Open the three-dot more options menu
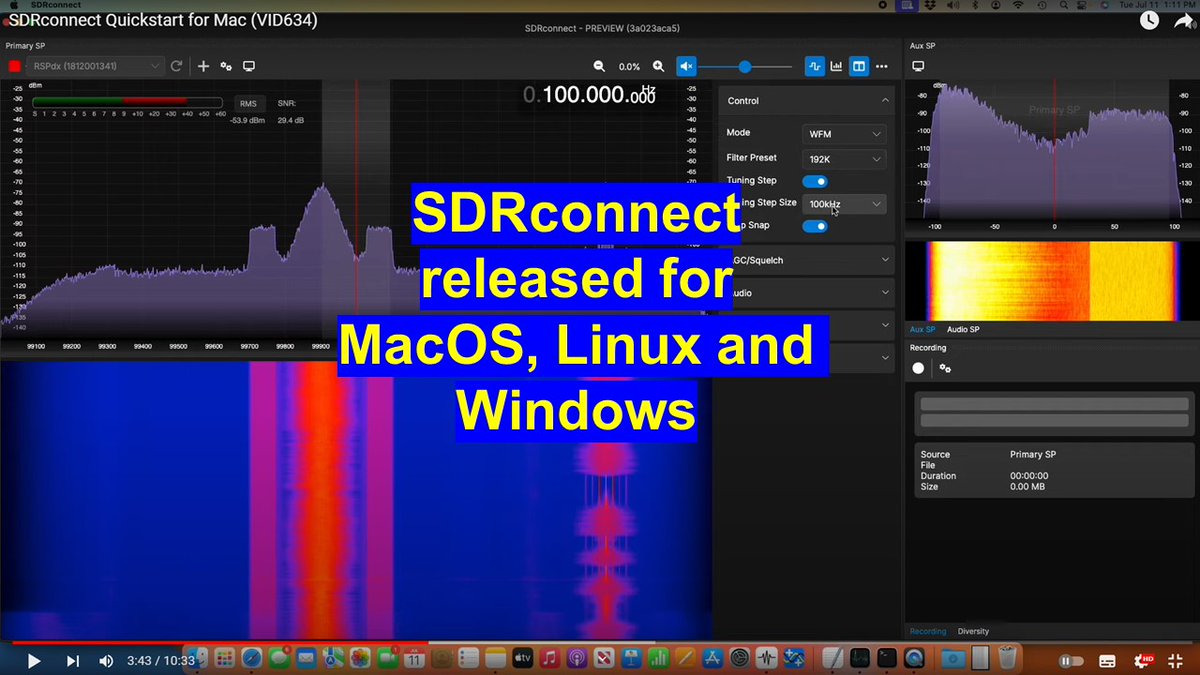This screenshot has width=1200, height=675. (x=881, y=66)
